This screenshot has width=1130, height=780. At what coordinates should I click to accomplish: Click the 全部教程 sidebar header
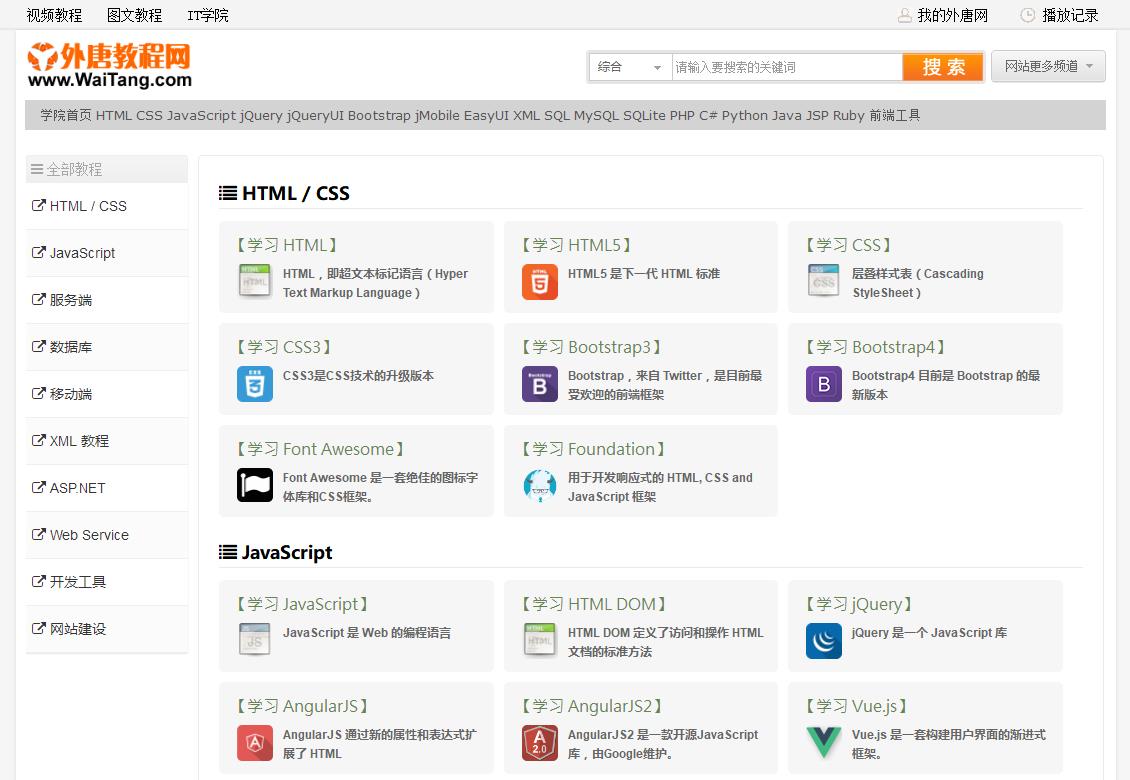coord(107,169)
